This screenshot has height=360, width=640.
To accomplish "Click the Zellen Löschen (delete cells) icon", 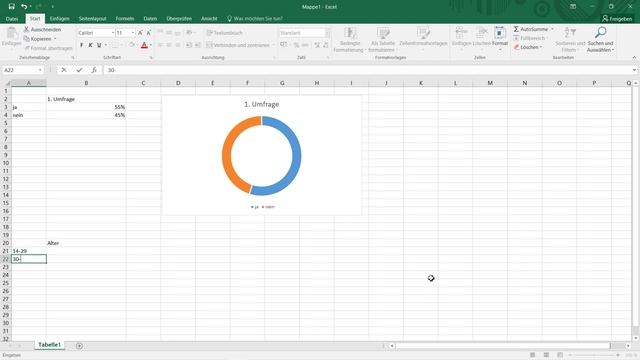I will (482, 33).
